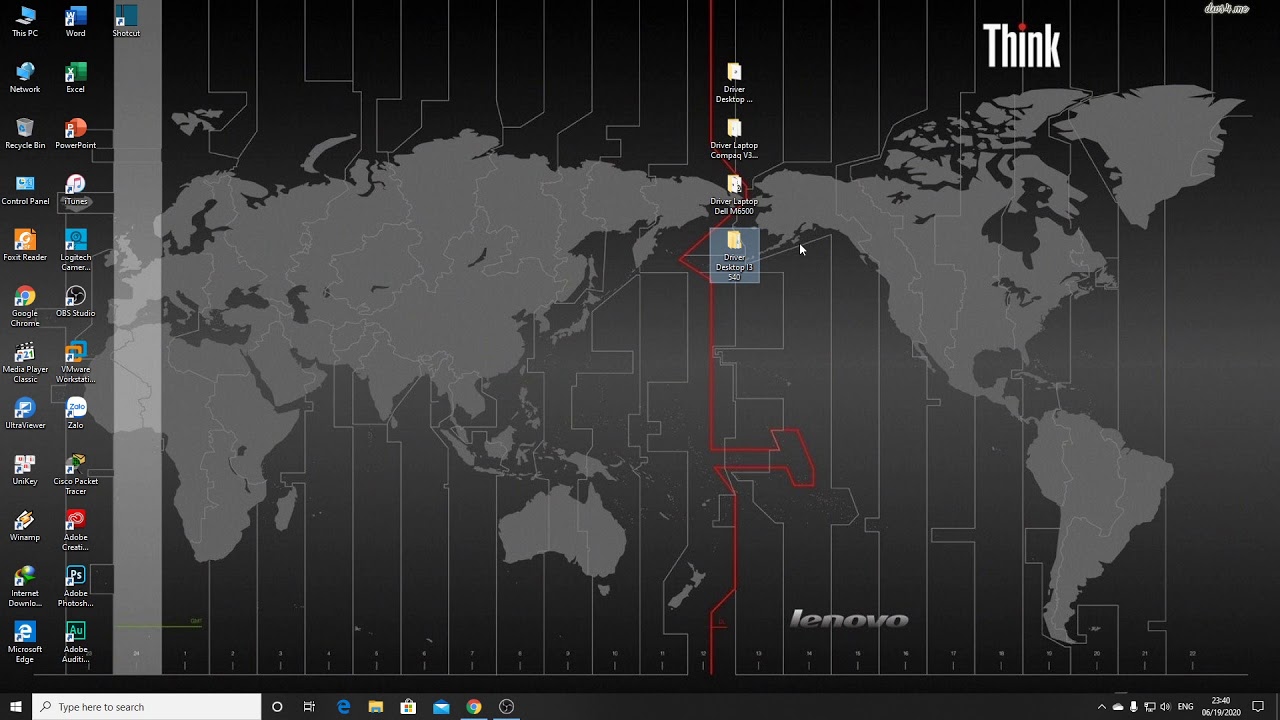Select the iTunes desktop shortcut

[x=75, y=190]
